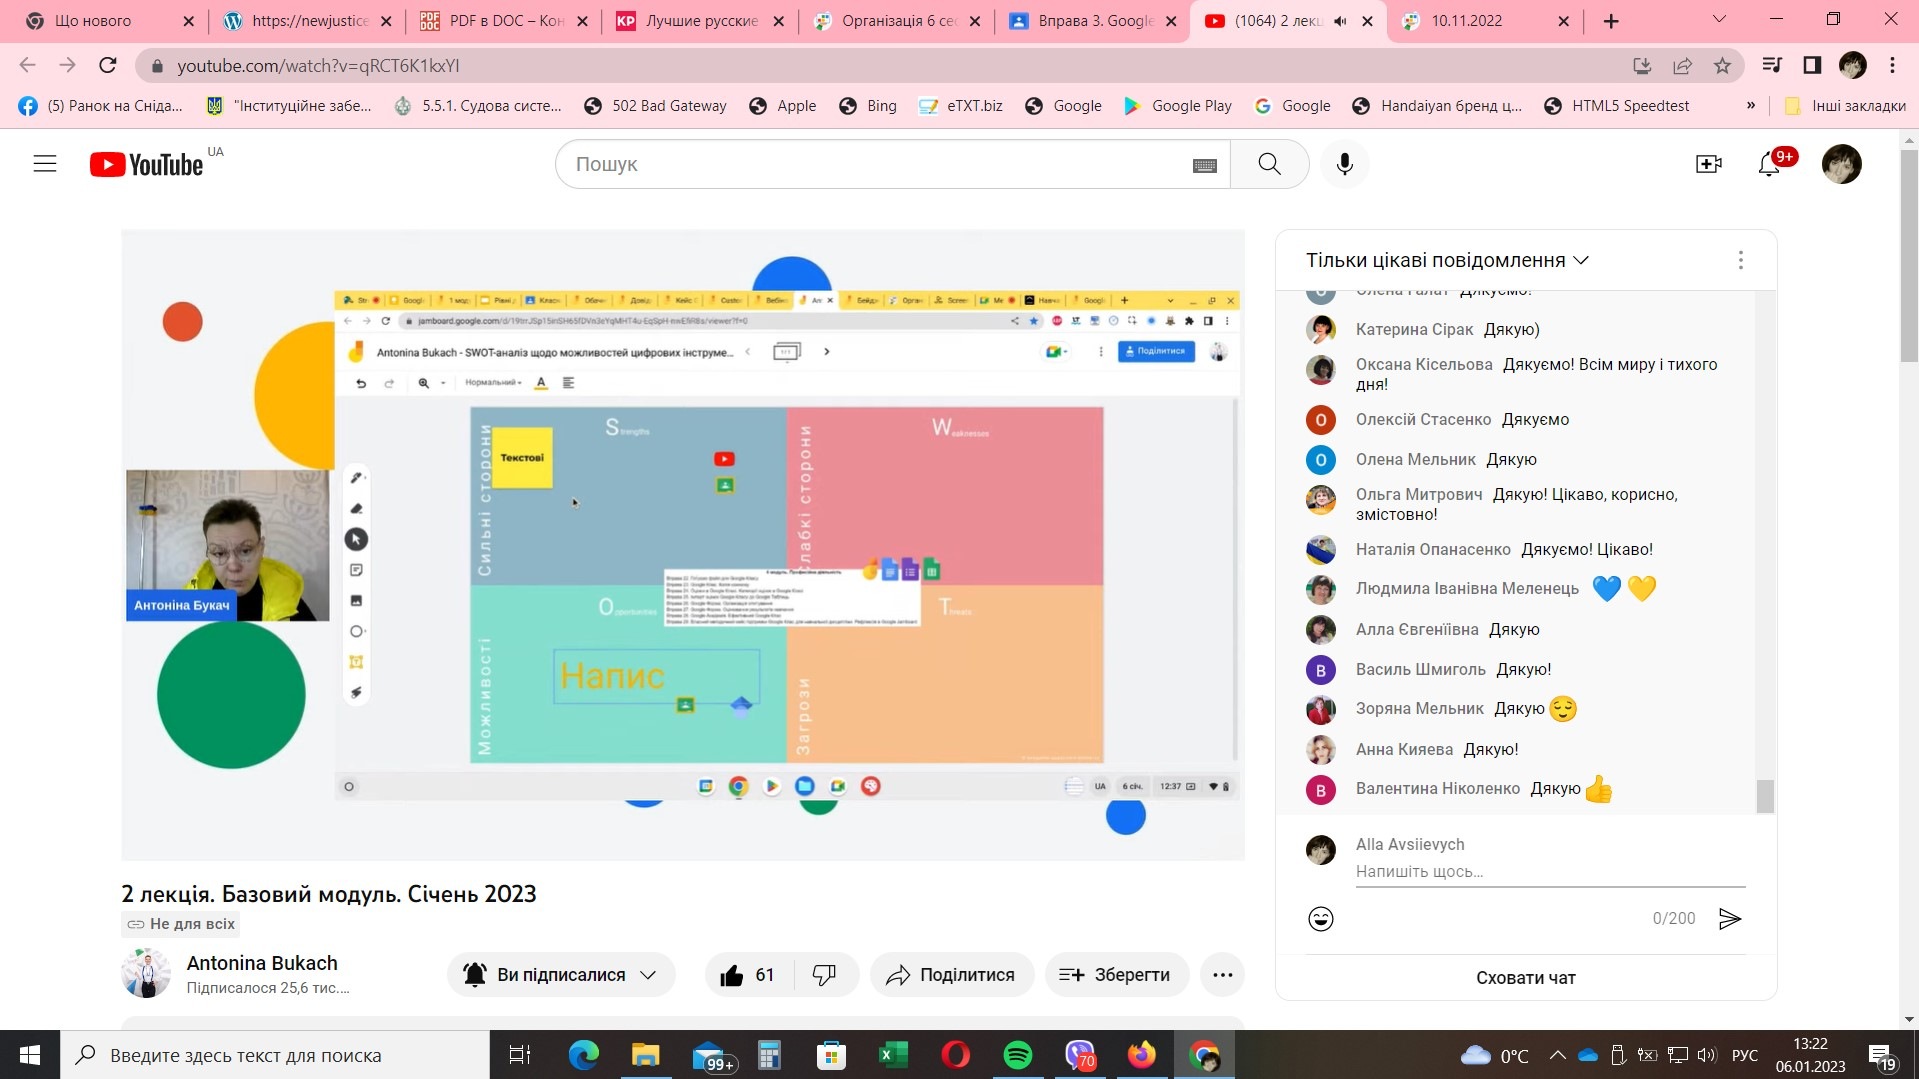Open the create video icon
Screen dimensions: 1919x1079
(1708, 164)
